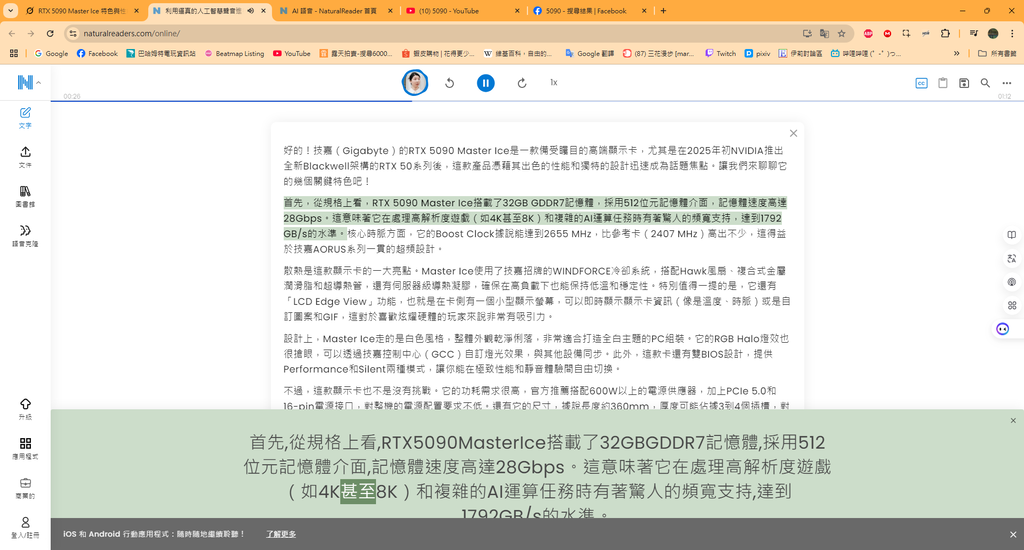1024x550 pixels.
Task: Expand the NaturalReader logo menu
Action: tap(29, 82)
